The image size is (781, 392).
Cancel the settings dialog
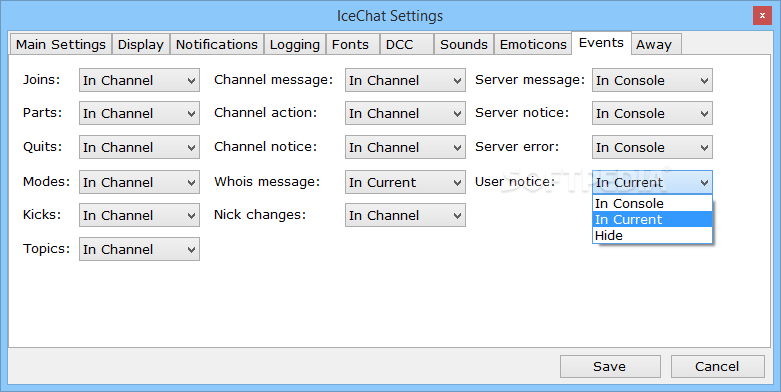point(717,367)
